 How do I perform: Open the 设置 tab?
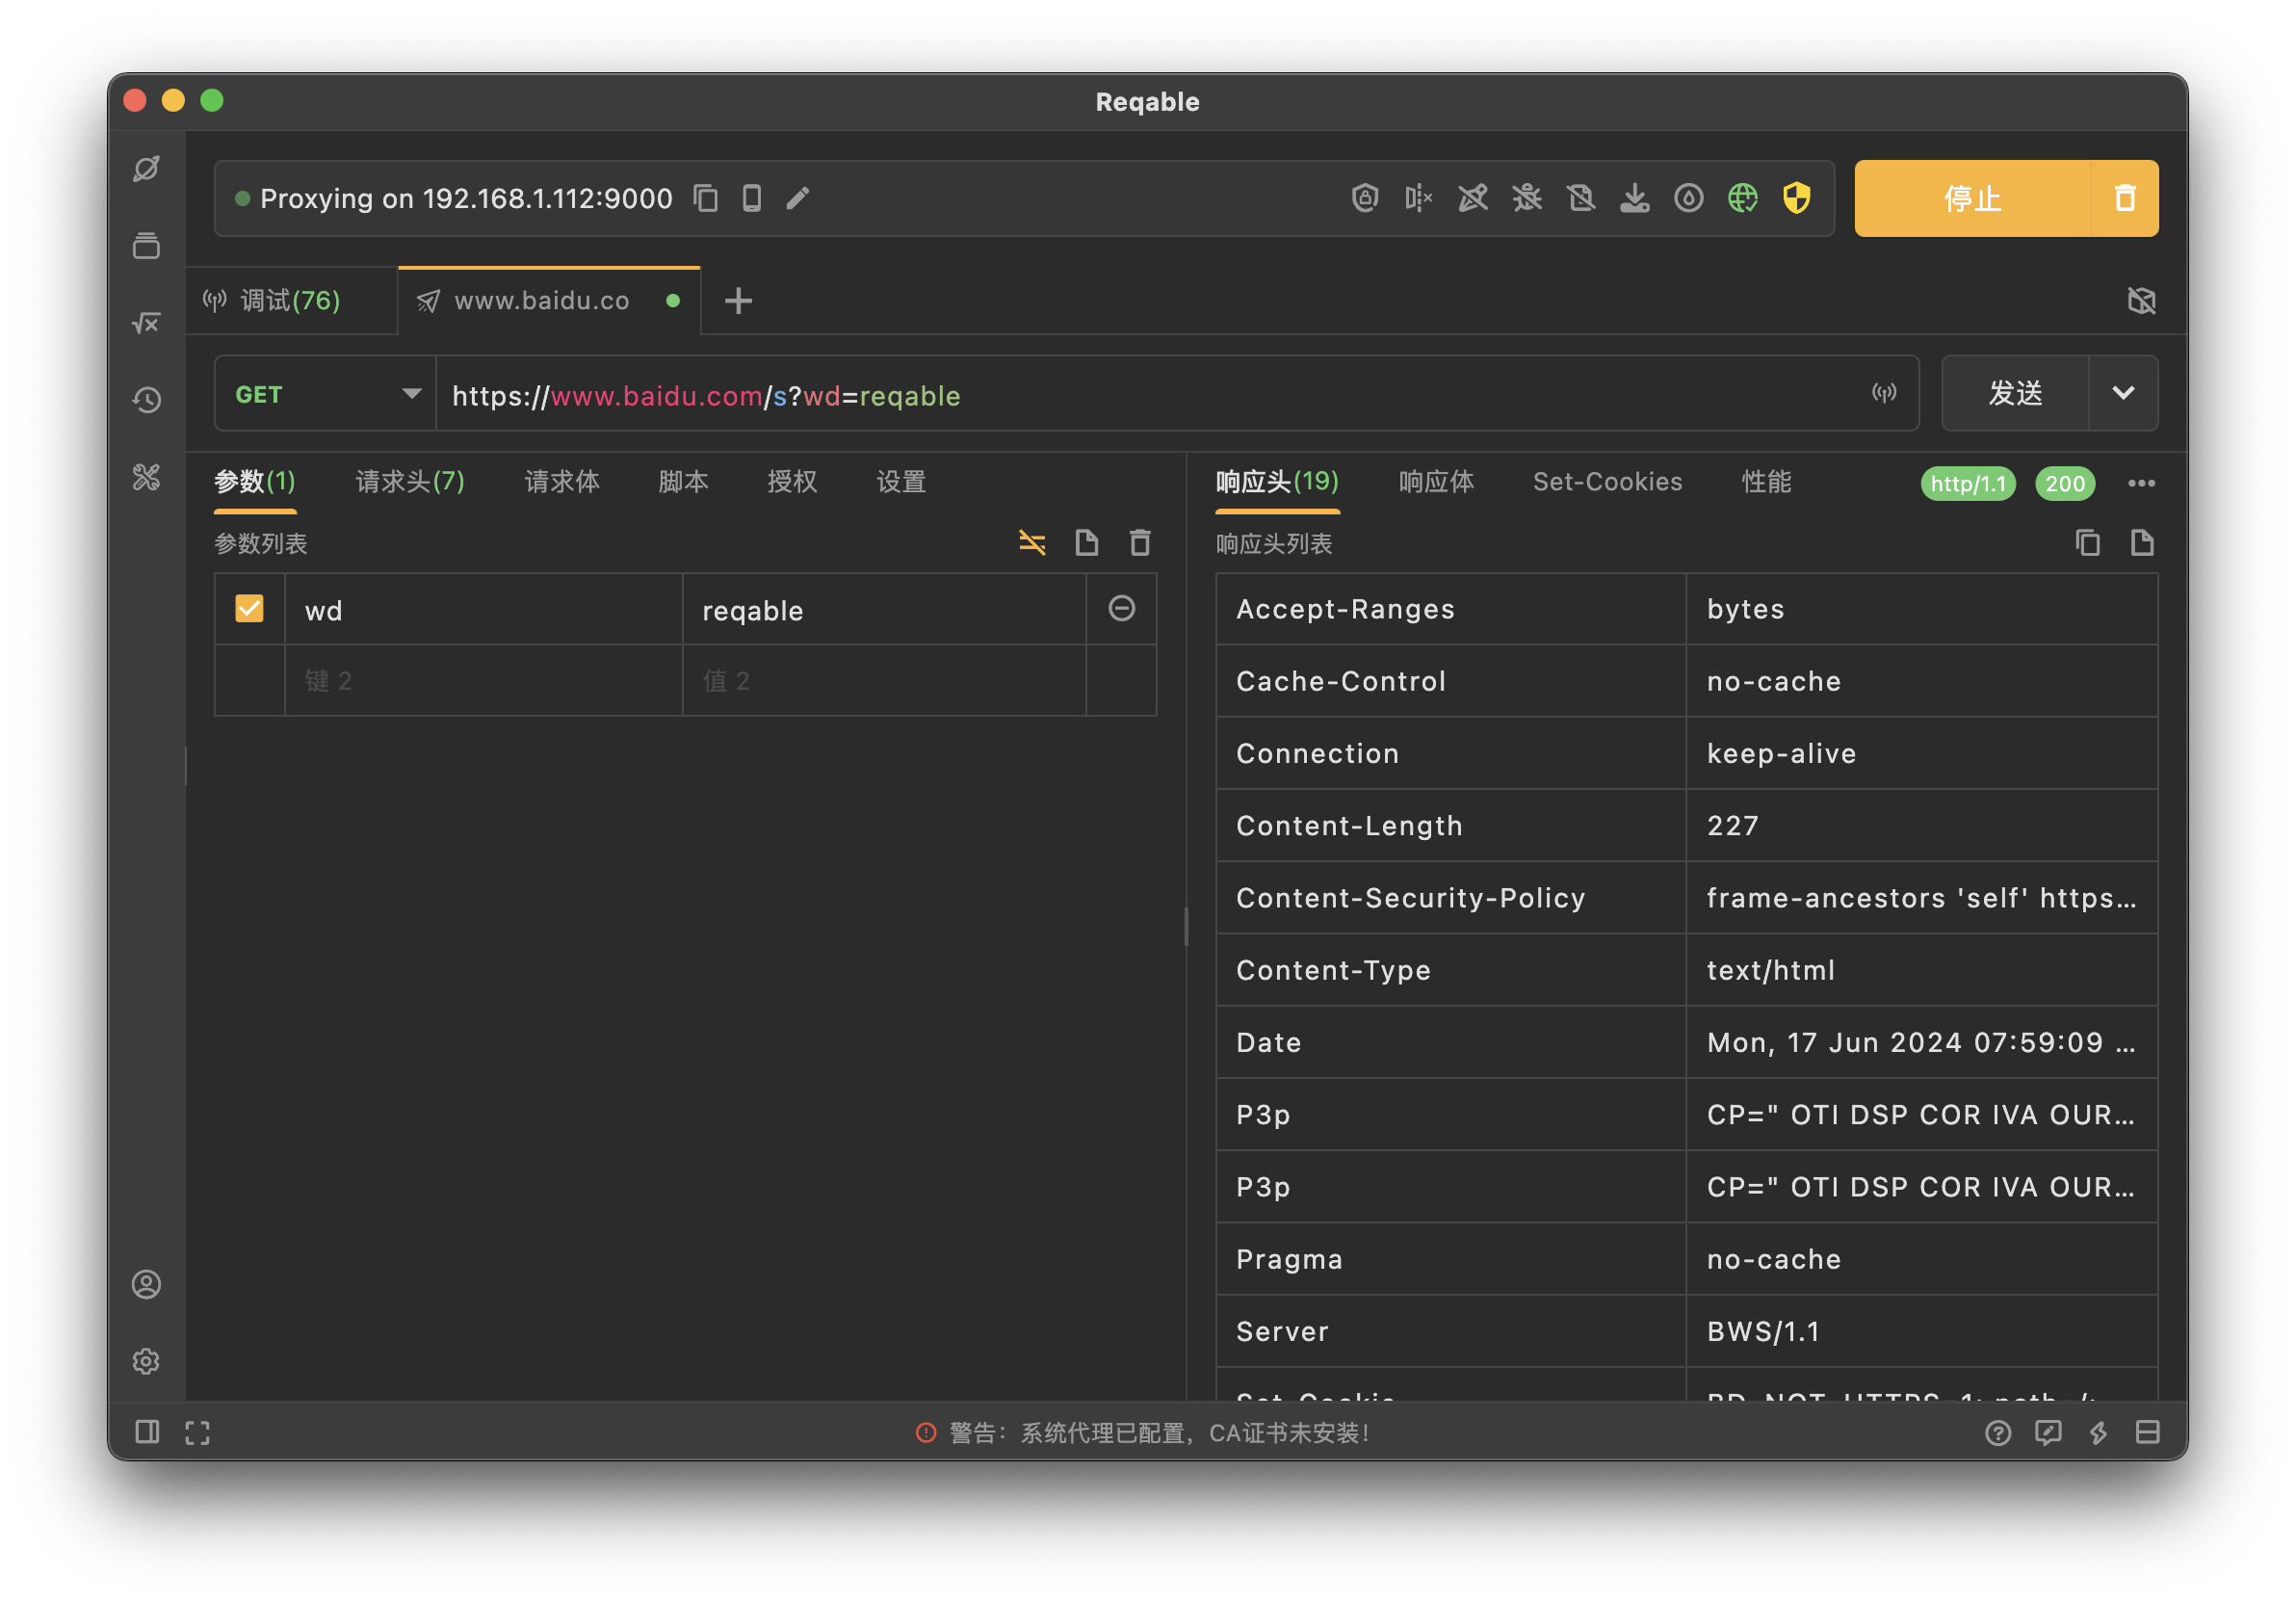coord(901,482)
